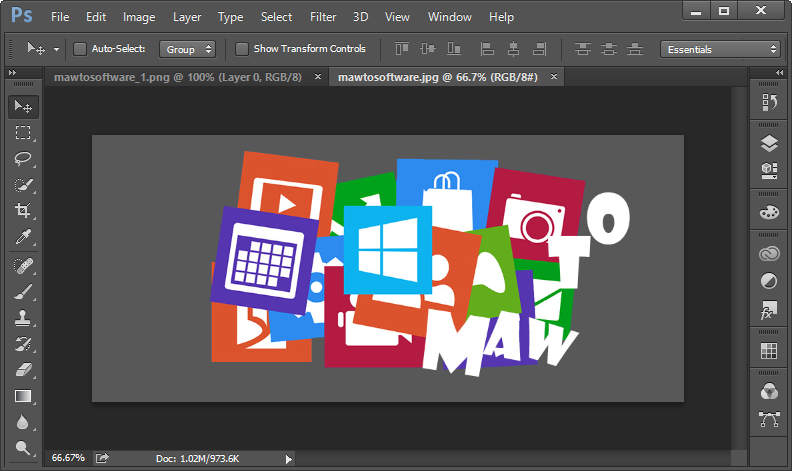Select the History Brush tool
The height and width of the screenshot is (471, 792).
pyautogui.click(x=23, y=344)
